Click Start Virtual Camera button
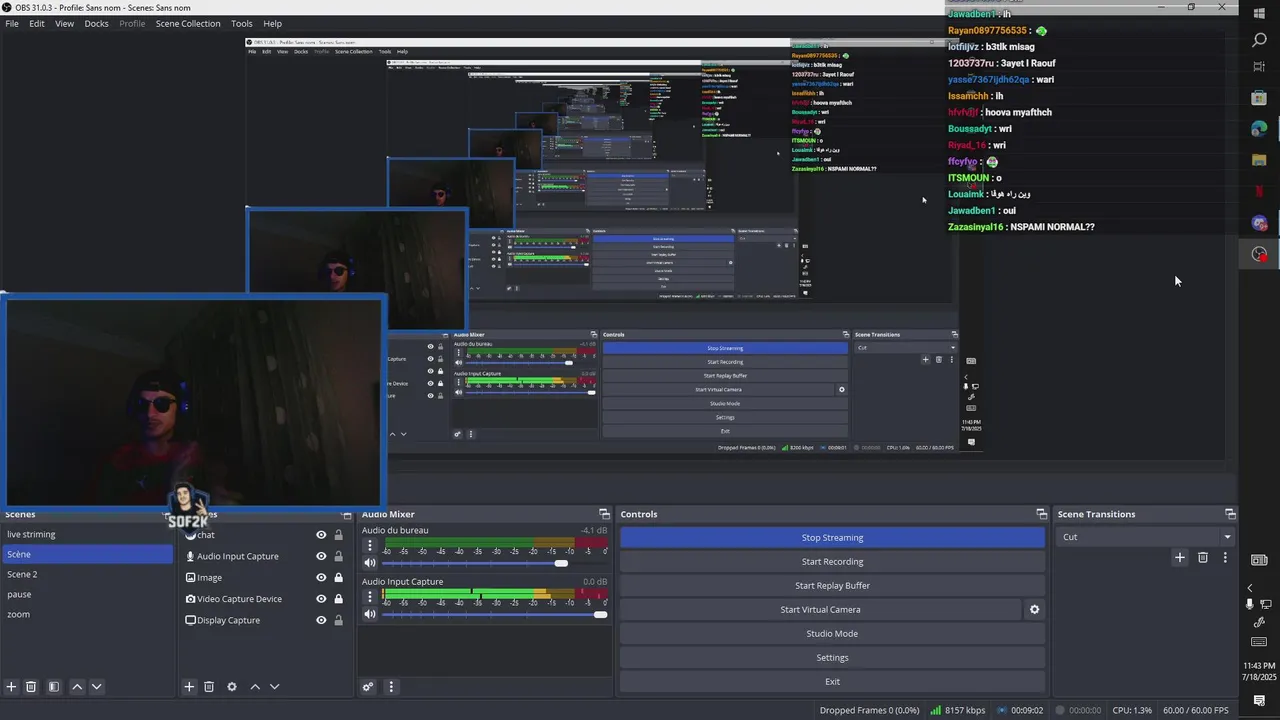The height and width of the screenshot is (720, 1280). [x=820, y=610]
